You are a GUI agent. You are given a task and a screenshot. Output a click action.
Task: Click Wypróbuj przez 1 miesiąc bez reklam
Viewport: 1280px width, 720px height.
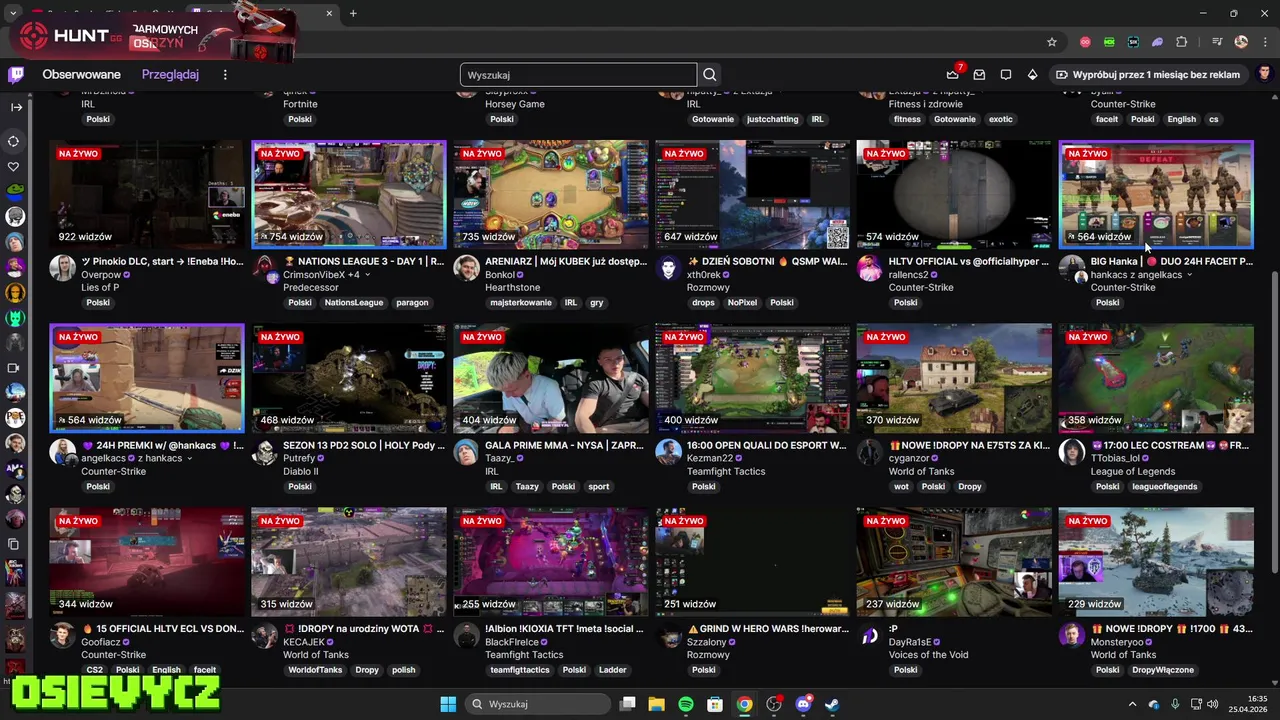pyautogui.click(x=1148, y=75)
